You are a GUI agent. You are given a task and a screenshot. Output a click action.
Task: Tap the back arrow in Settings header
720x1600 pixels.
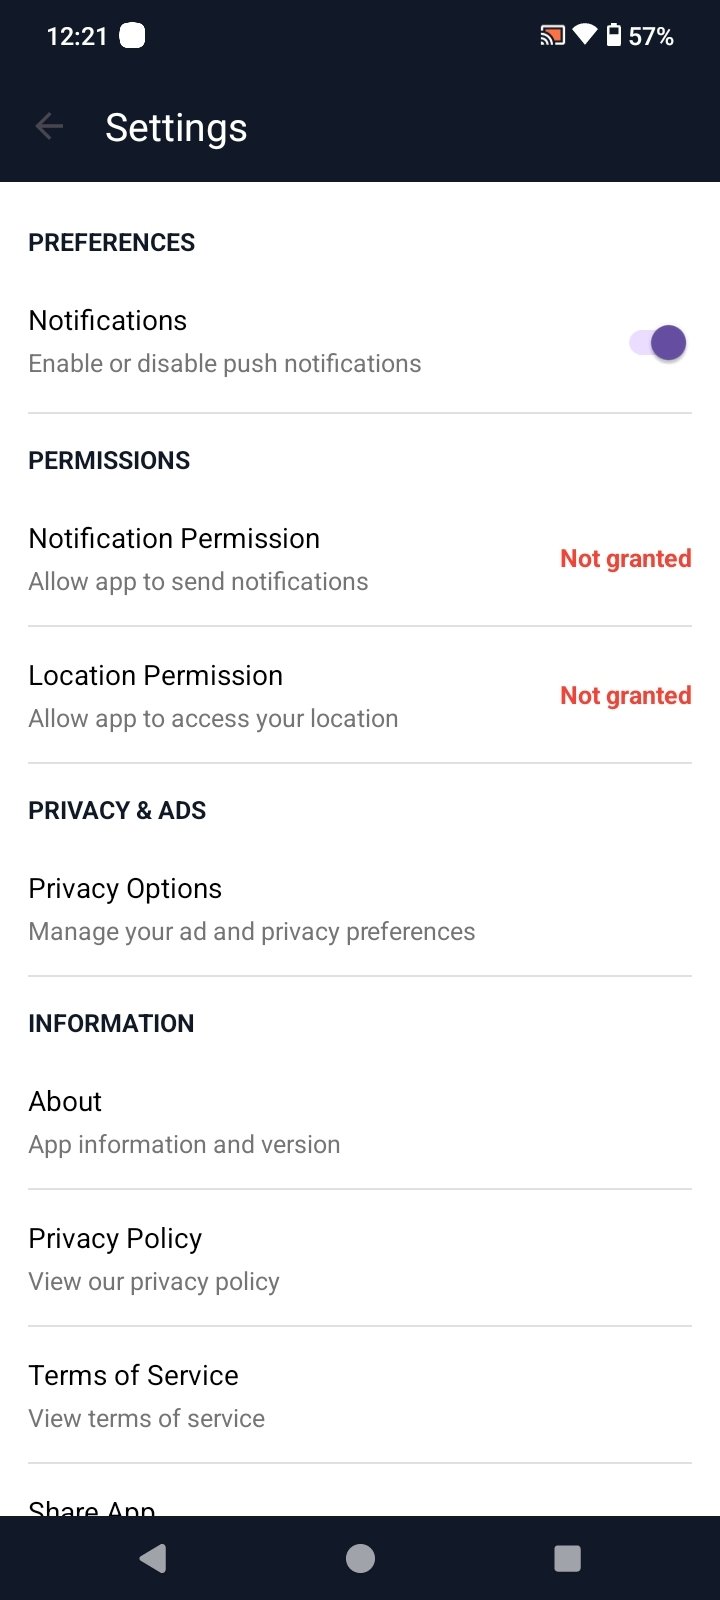point(49,126)
